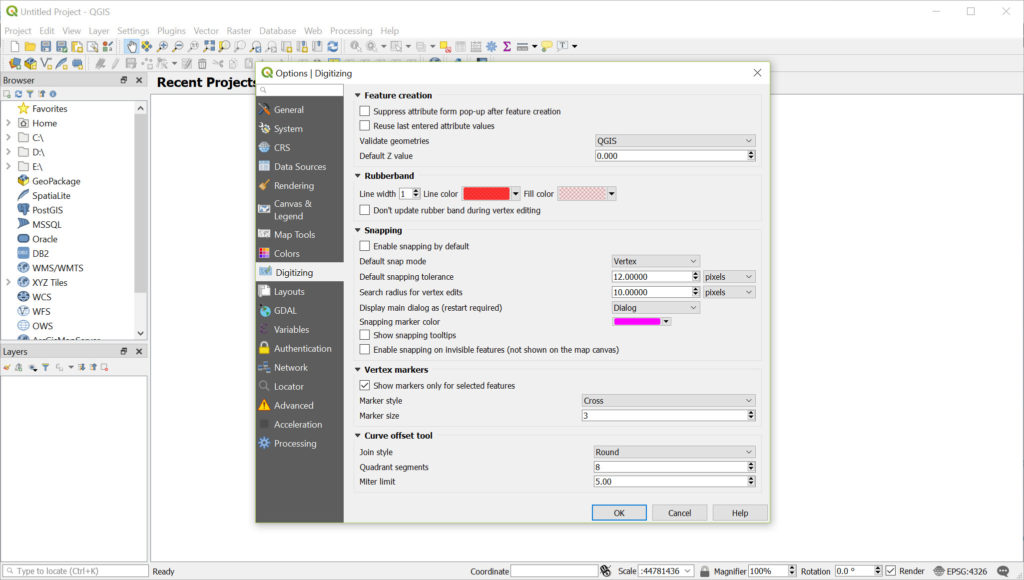The height and width of the screenshot is (580, 1024).
Task: Enable snapping by default checkbox
Action: point(364,246)
